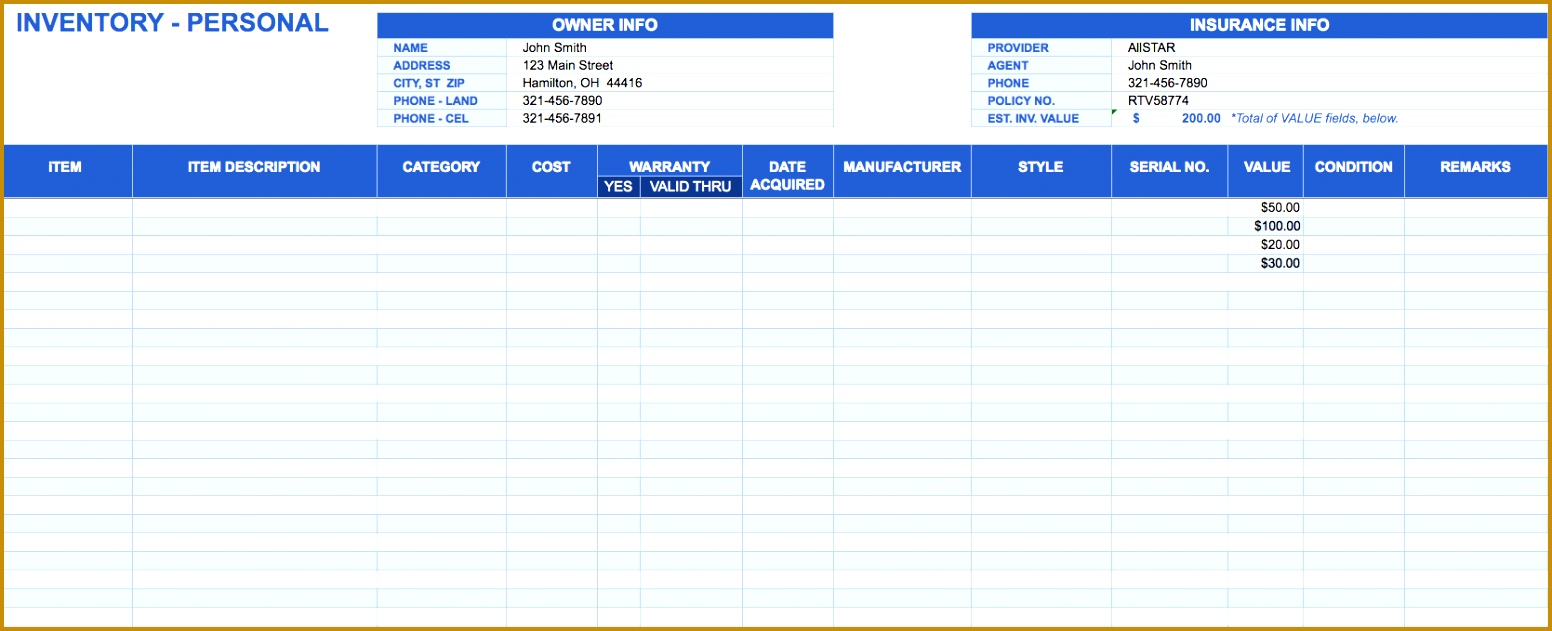The height and width of the screenshot is (631, 1552).
Task: Click the REMARKS column header
Action: tap(1477, 167)
